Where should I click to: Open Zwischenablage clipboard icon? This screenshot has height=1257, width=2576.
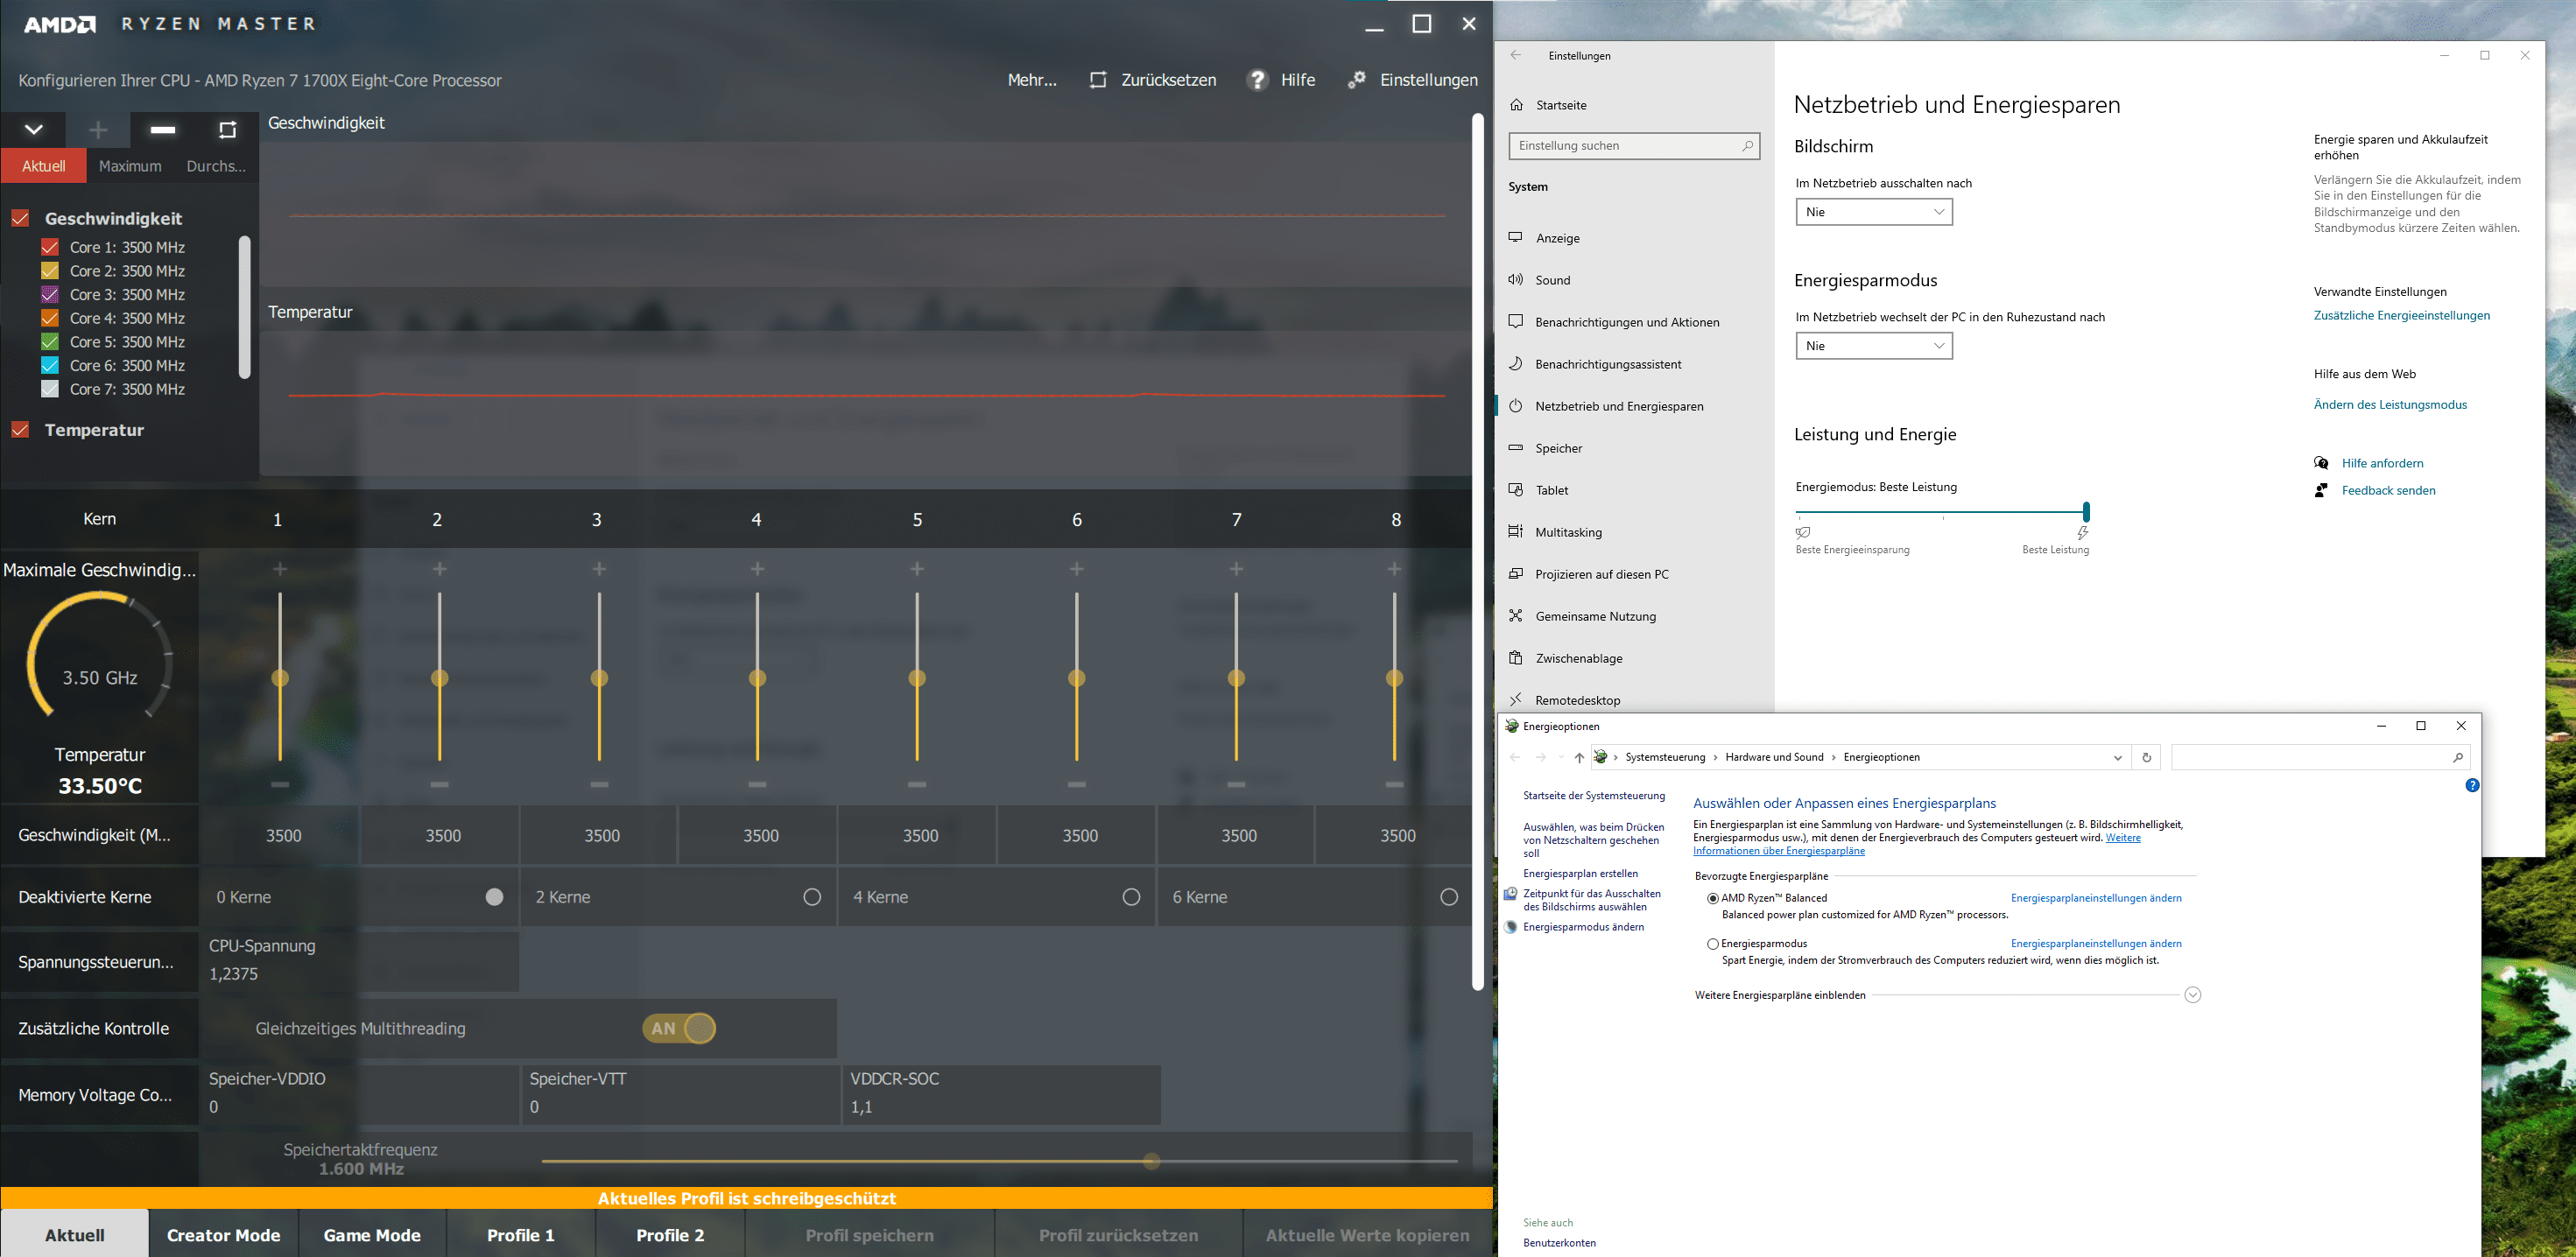[1516, 658]
